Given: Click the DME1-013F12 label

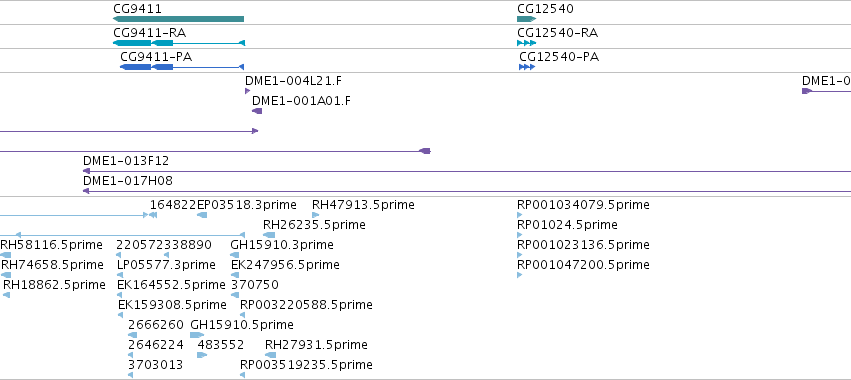Looking at the screenshot, I should 126,161.
